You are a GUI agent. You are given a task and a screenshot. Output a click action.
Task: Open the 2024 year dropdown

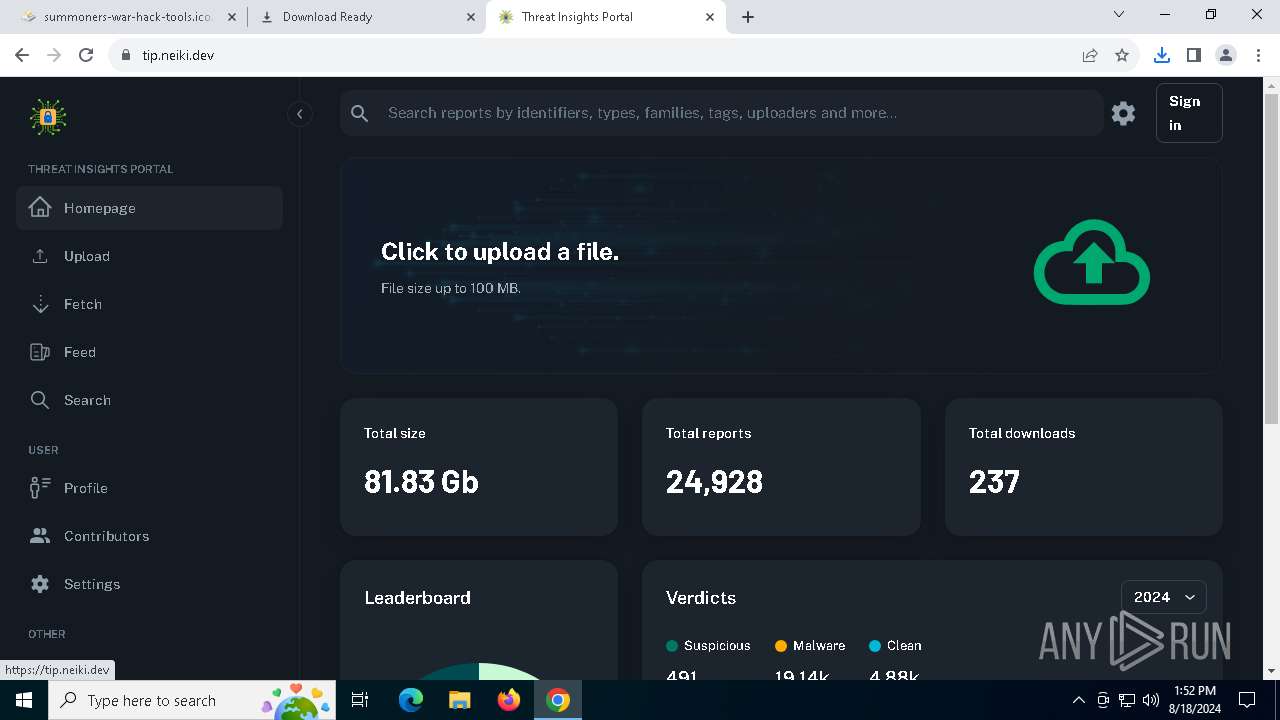(1164, 597)
